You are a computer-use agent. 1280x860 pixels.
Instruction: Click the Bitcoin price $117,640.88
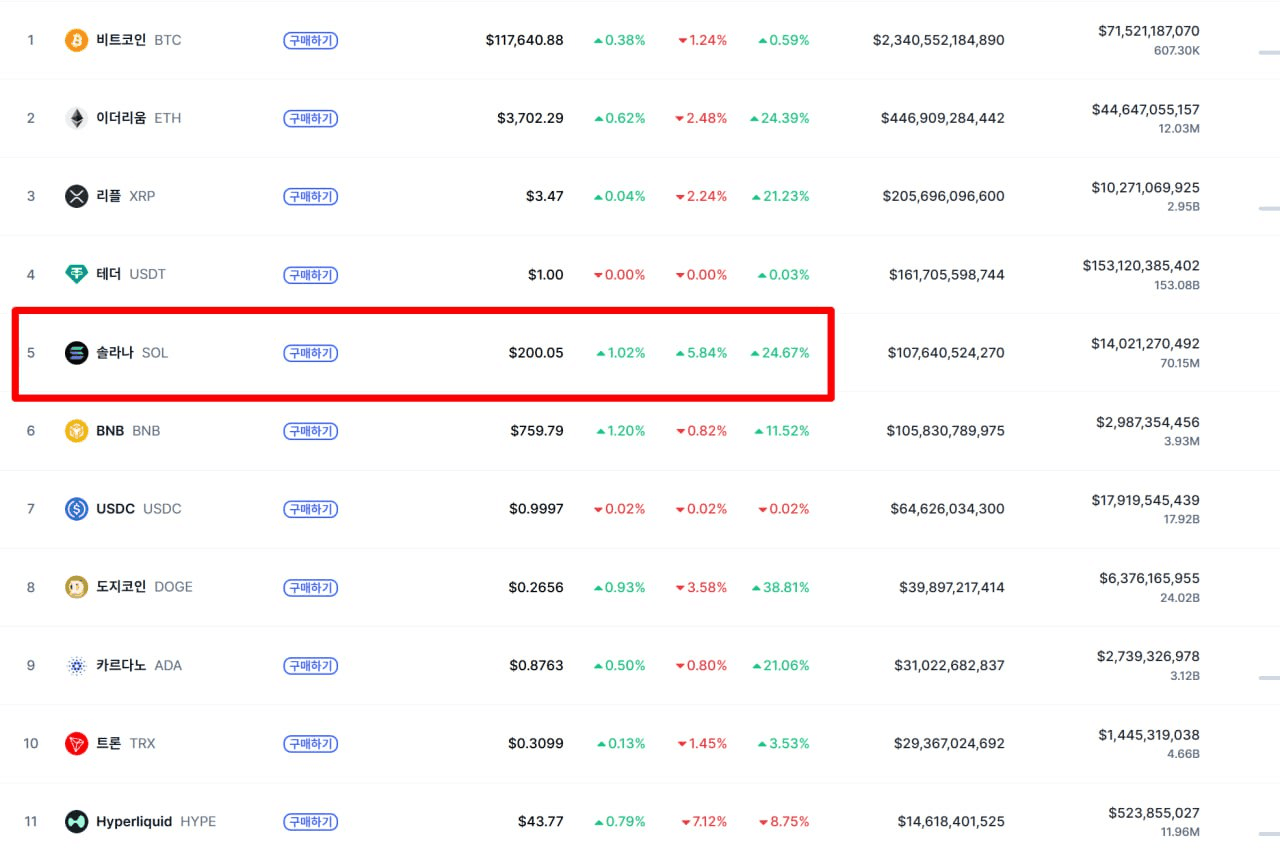pos(525,40)
